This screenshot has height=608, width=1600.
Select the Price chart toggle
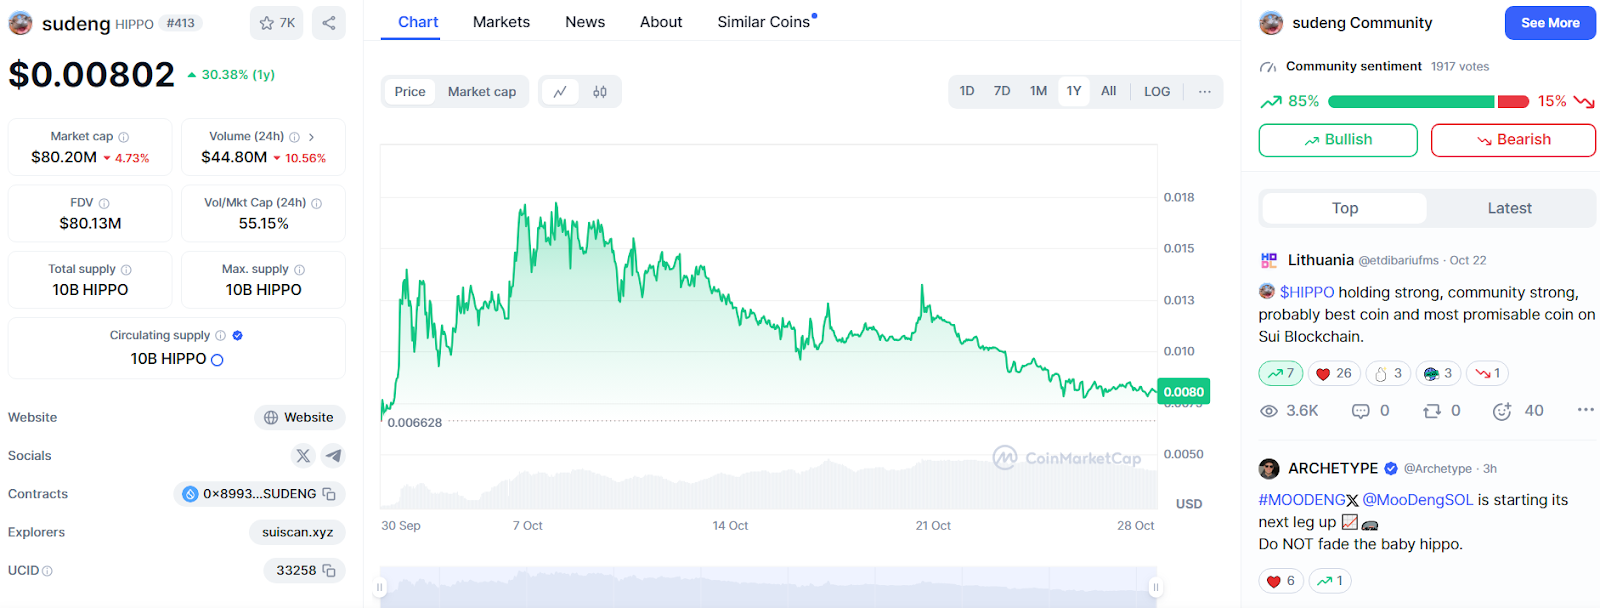pyautogui.click(x=410, y=92)
